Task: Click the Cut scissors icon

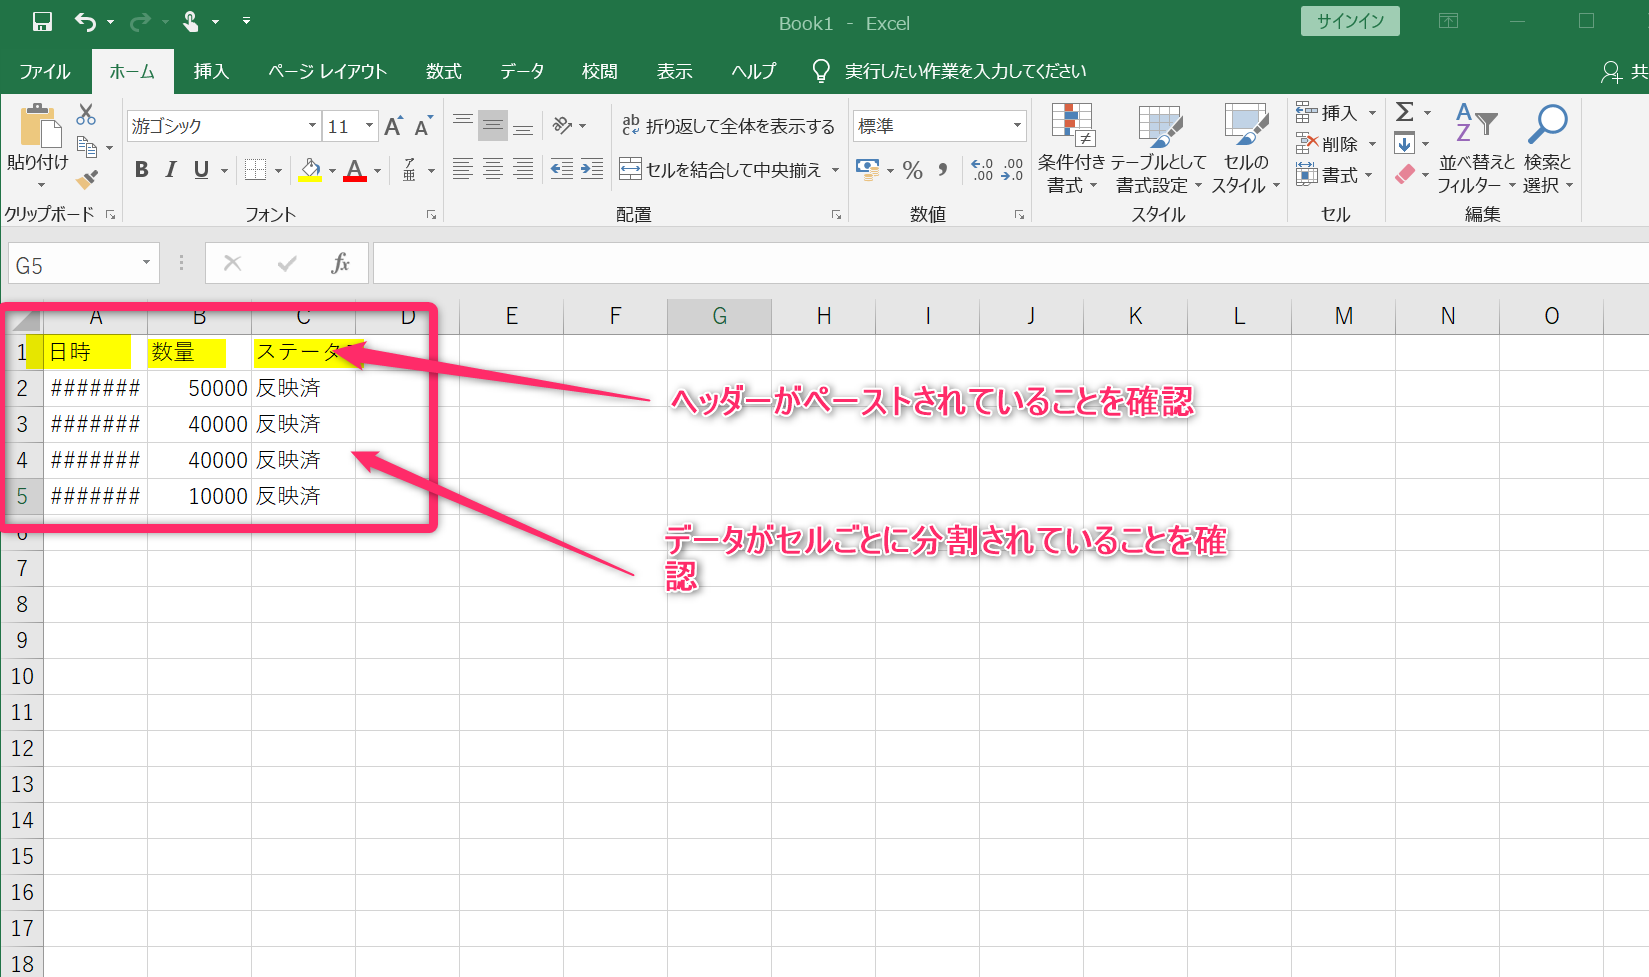Action: [86, 115]
